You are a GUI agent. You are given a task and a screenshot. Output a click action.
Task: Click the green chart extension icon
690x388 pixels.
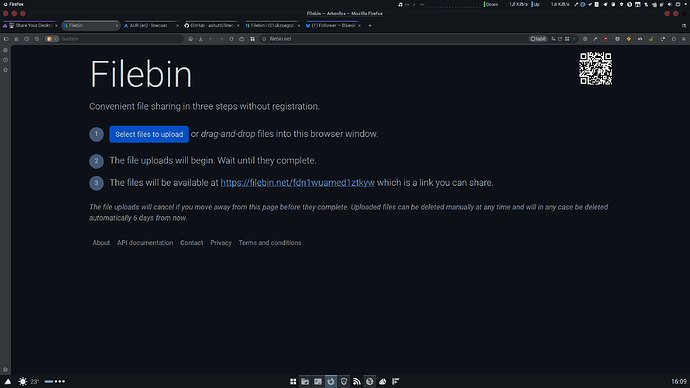click(651, 39)
